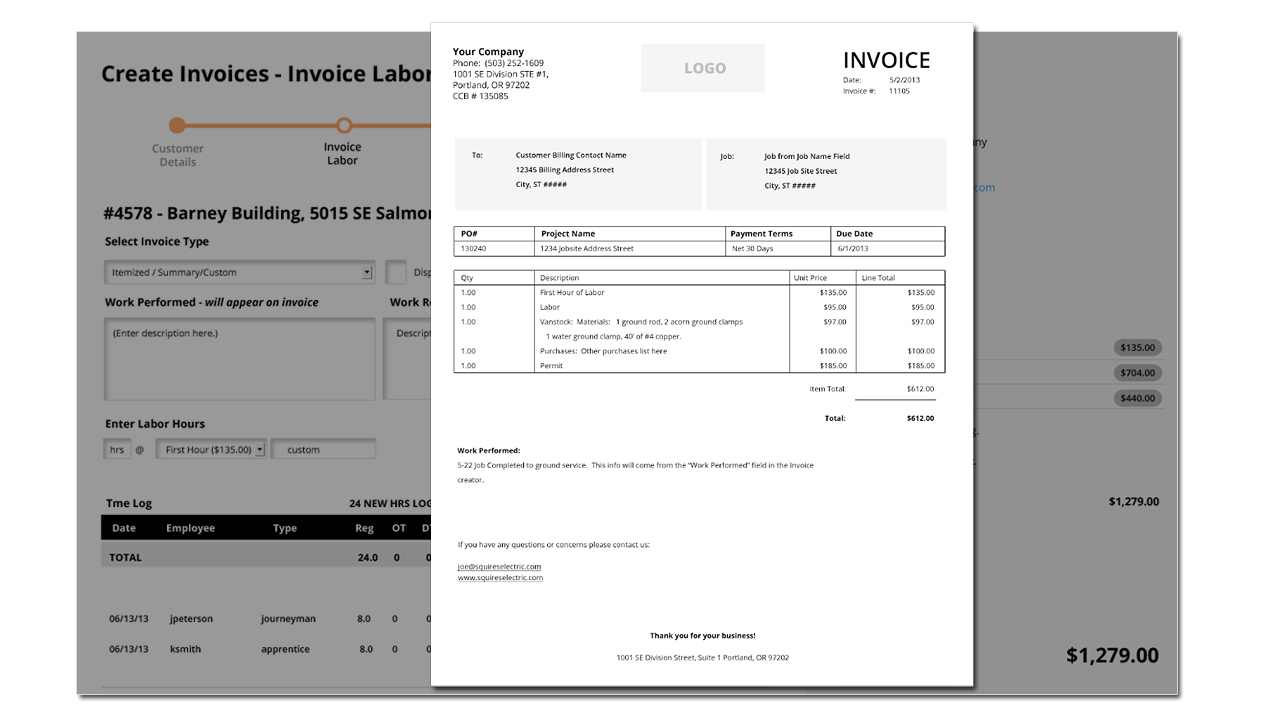Click the invoice number 11105
Image resolution: width=1280 pixels, height=720 pixels.
click(x=899, y=91)
